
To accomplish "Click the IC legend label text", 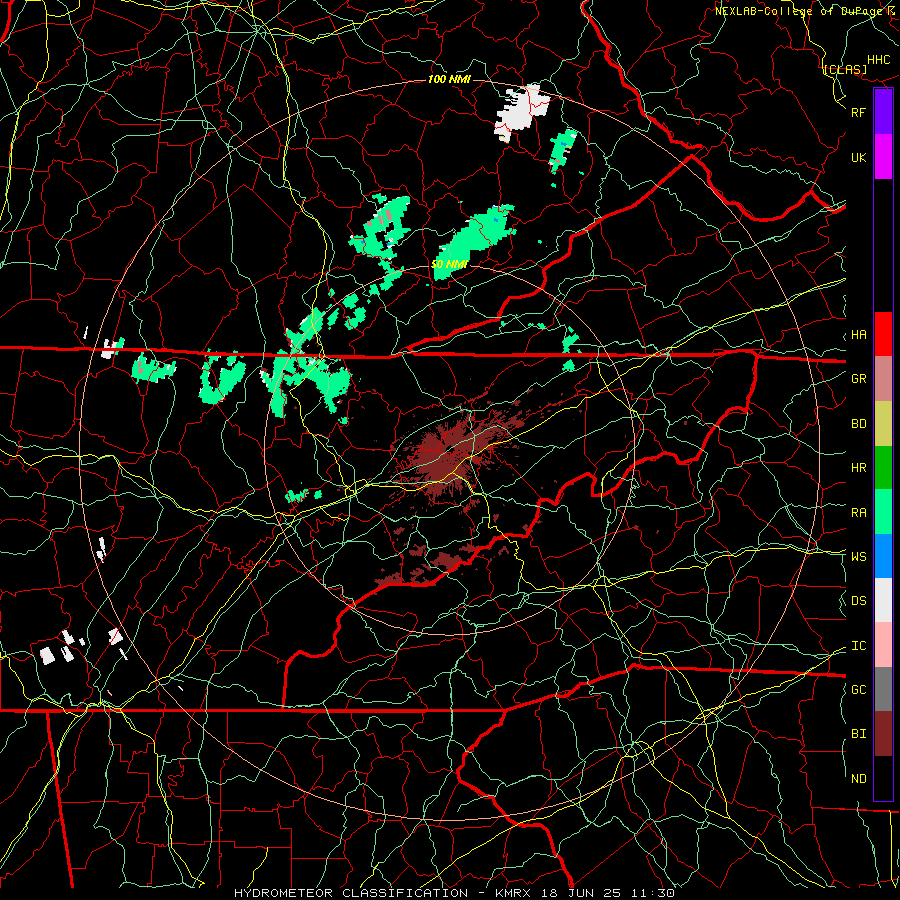I will coord(858,646).
